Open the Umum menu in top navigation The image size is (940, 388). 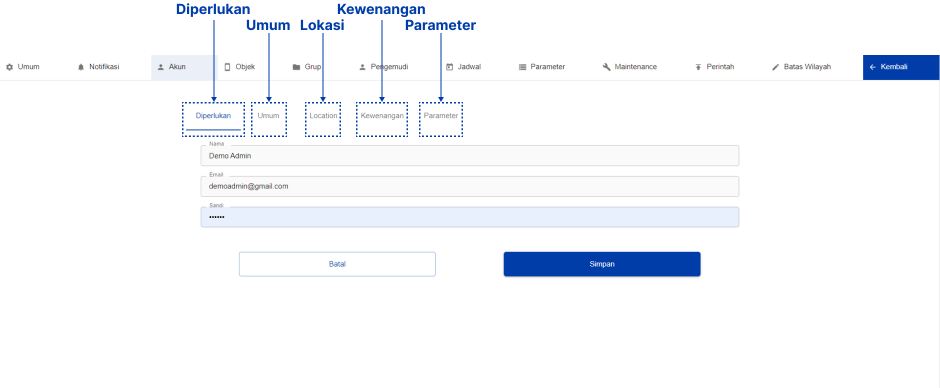coord(23,67)
